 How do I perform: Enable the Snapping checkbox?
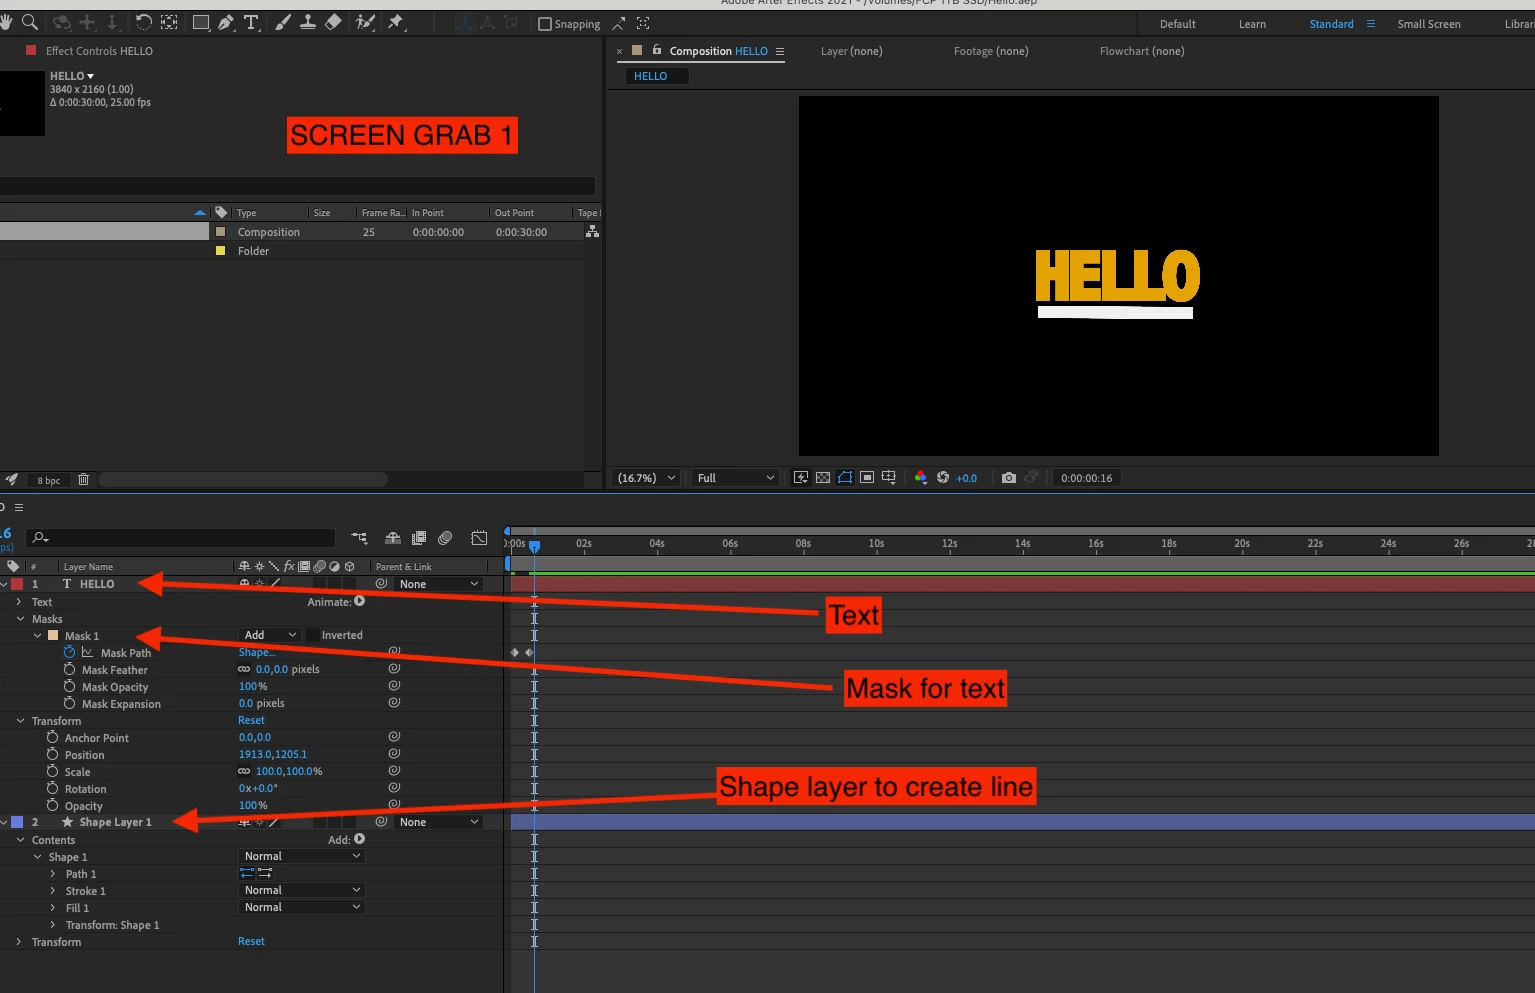545,24
